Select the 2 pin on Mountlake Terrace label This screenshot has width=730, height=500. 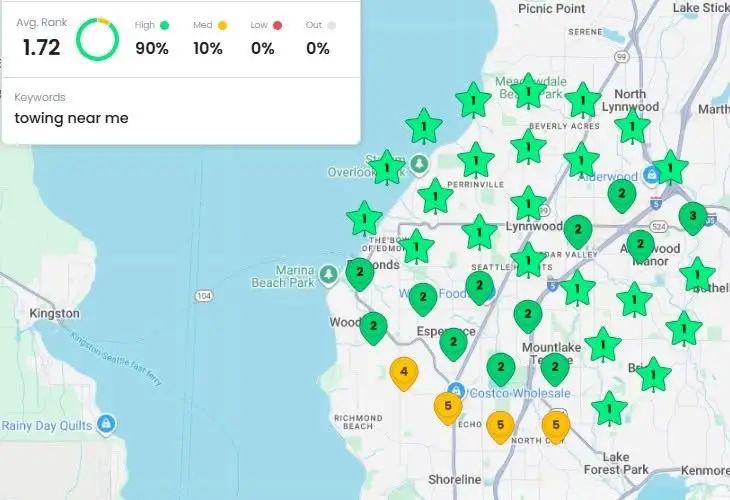coord(554,368)
